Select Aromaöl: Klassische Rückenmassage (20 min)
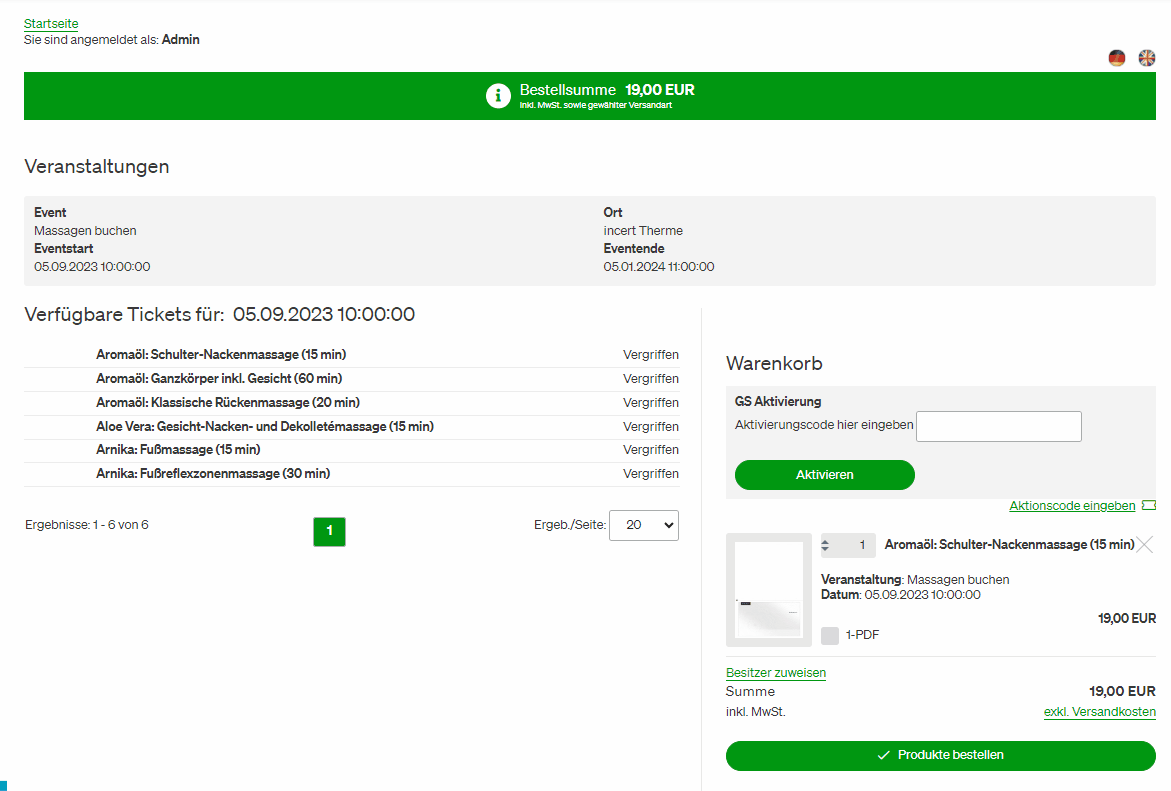This screenshot has height=791, width=1171. [x=352, y=403]
